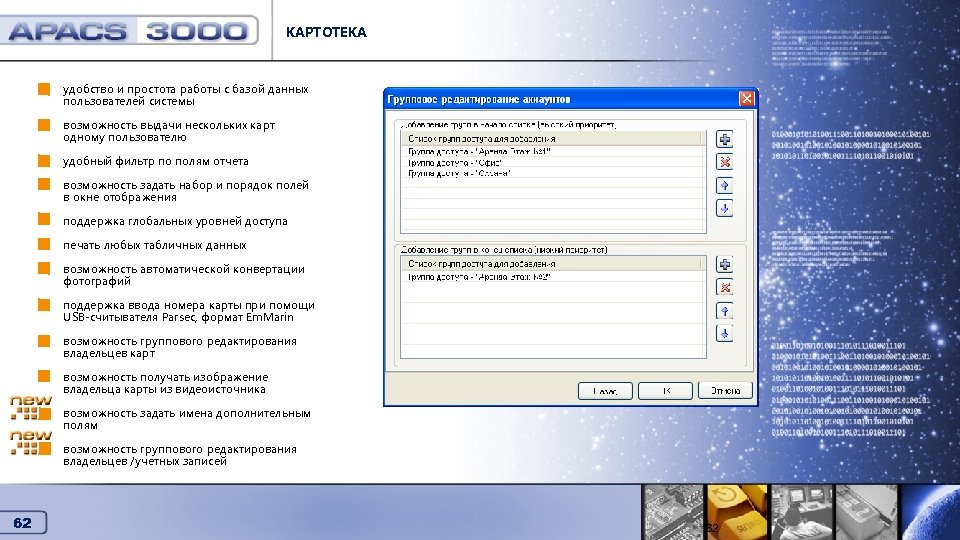This screenshot has width=960, height=540.
Task: Close the 'Групповое редактирование аккаунтов' dialog
Action: (746, 99)
